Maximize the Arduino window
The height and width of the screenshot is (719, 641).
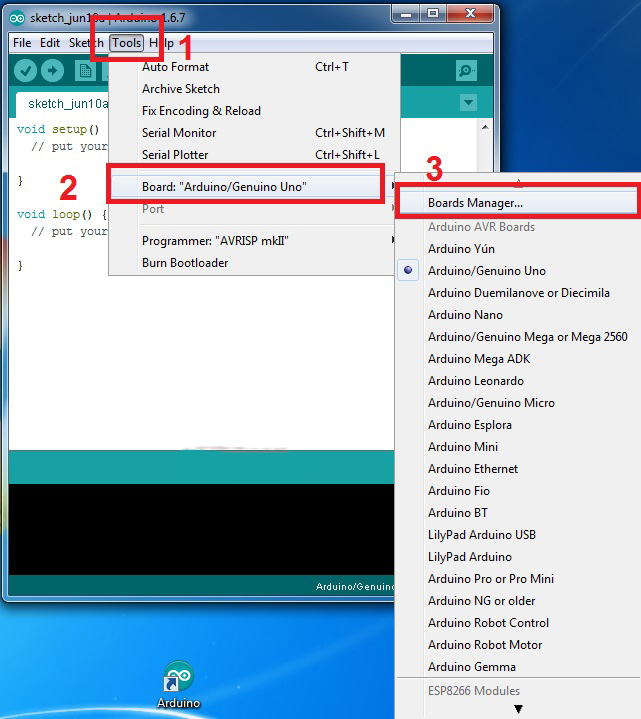tap(433, 14)
